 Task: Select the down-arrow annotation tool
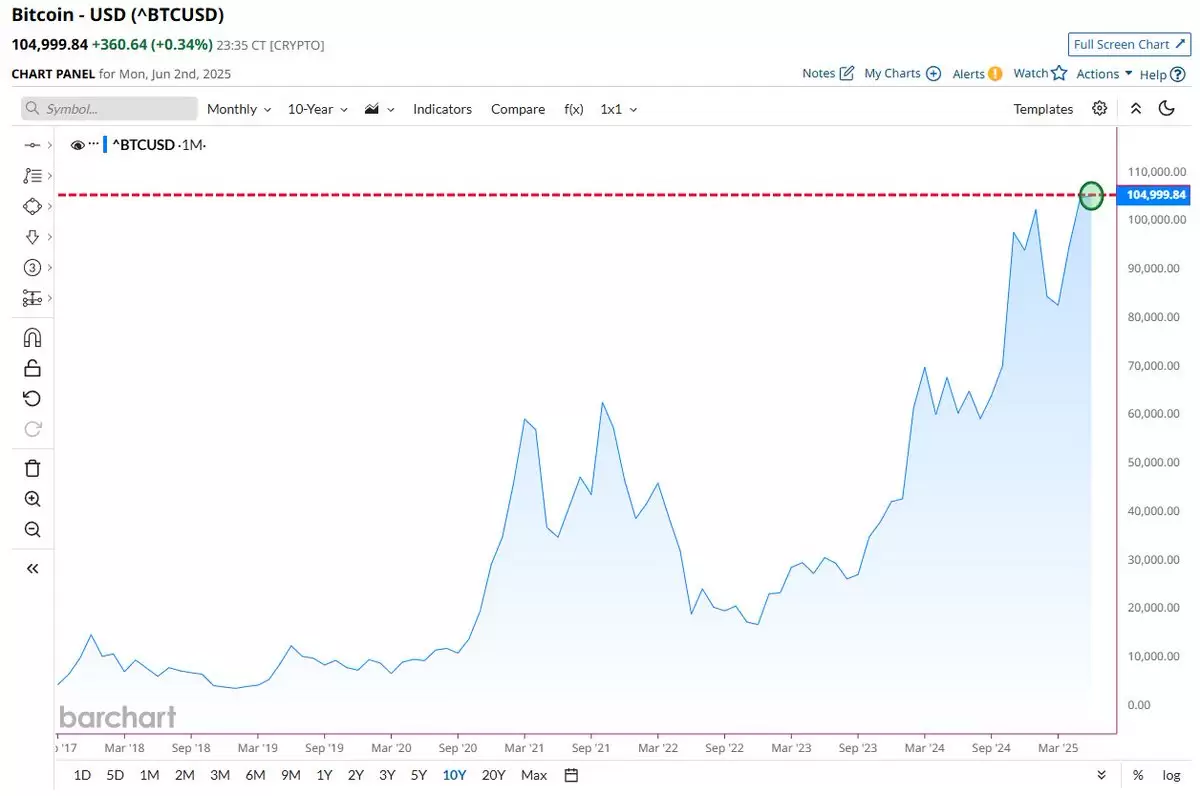click(x=32, y=237)
